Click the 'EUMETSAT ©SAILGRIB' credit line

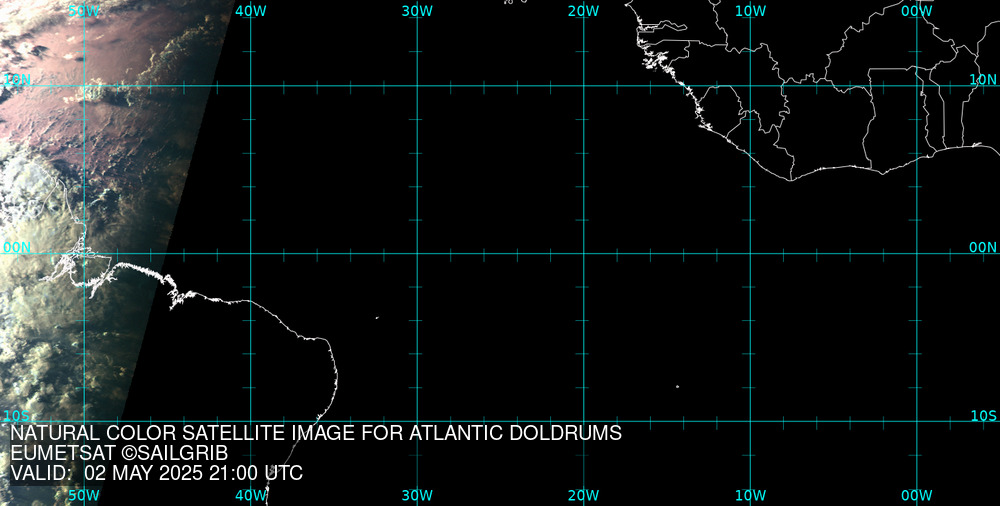coord(119,453)
